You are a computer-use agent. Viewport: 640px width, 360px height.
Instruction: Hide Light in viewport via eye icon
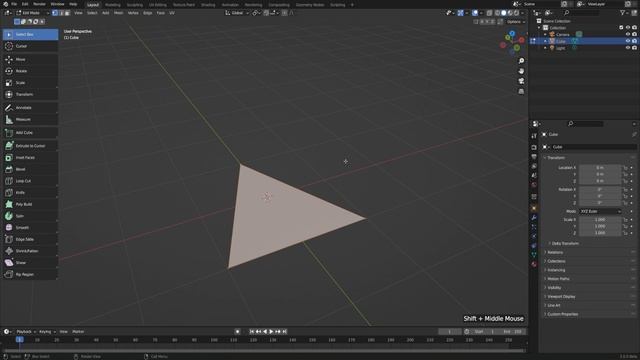[628, 48]
